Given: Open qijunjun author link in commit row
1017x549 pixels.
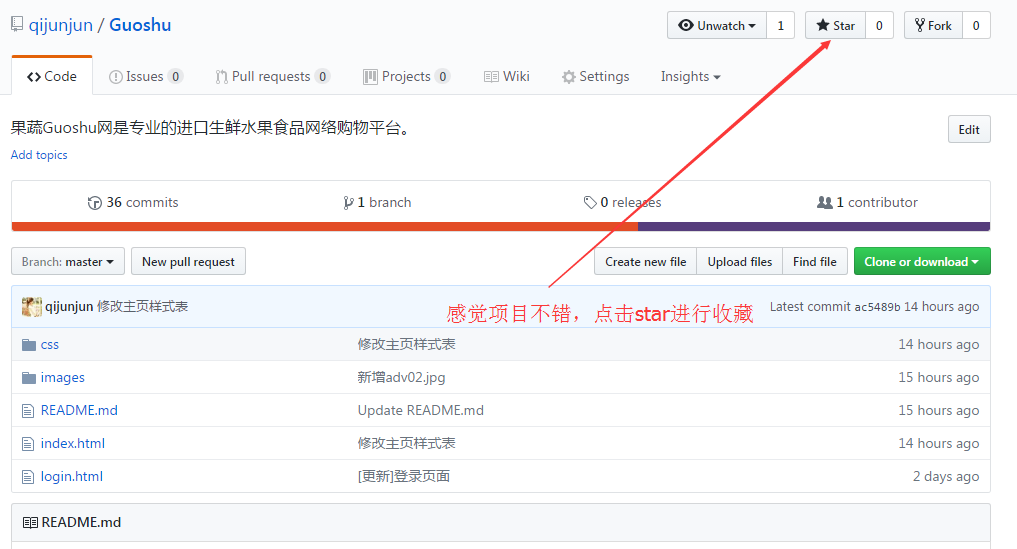Looking at the screenshot, I should click(69, 306).
